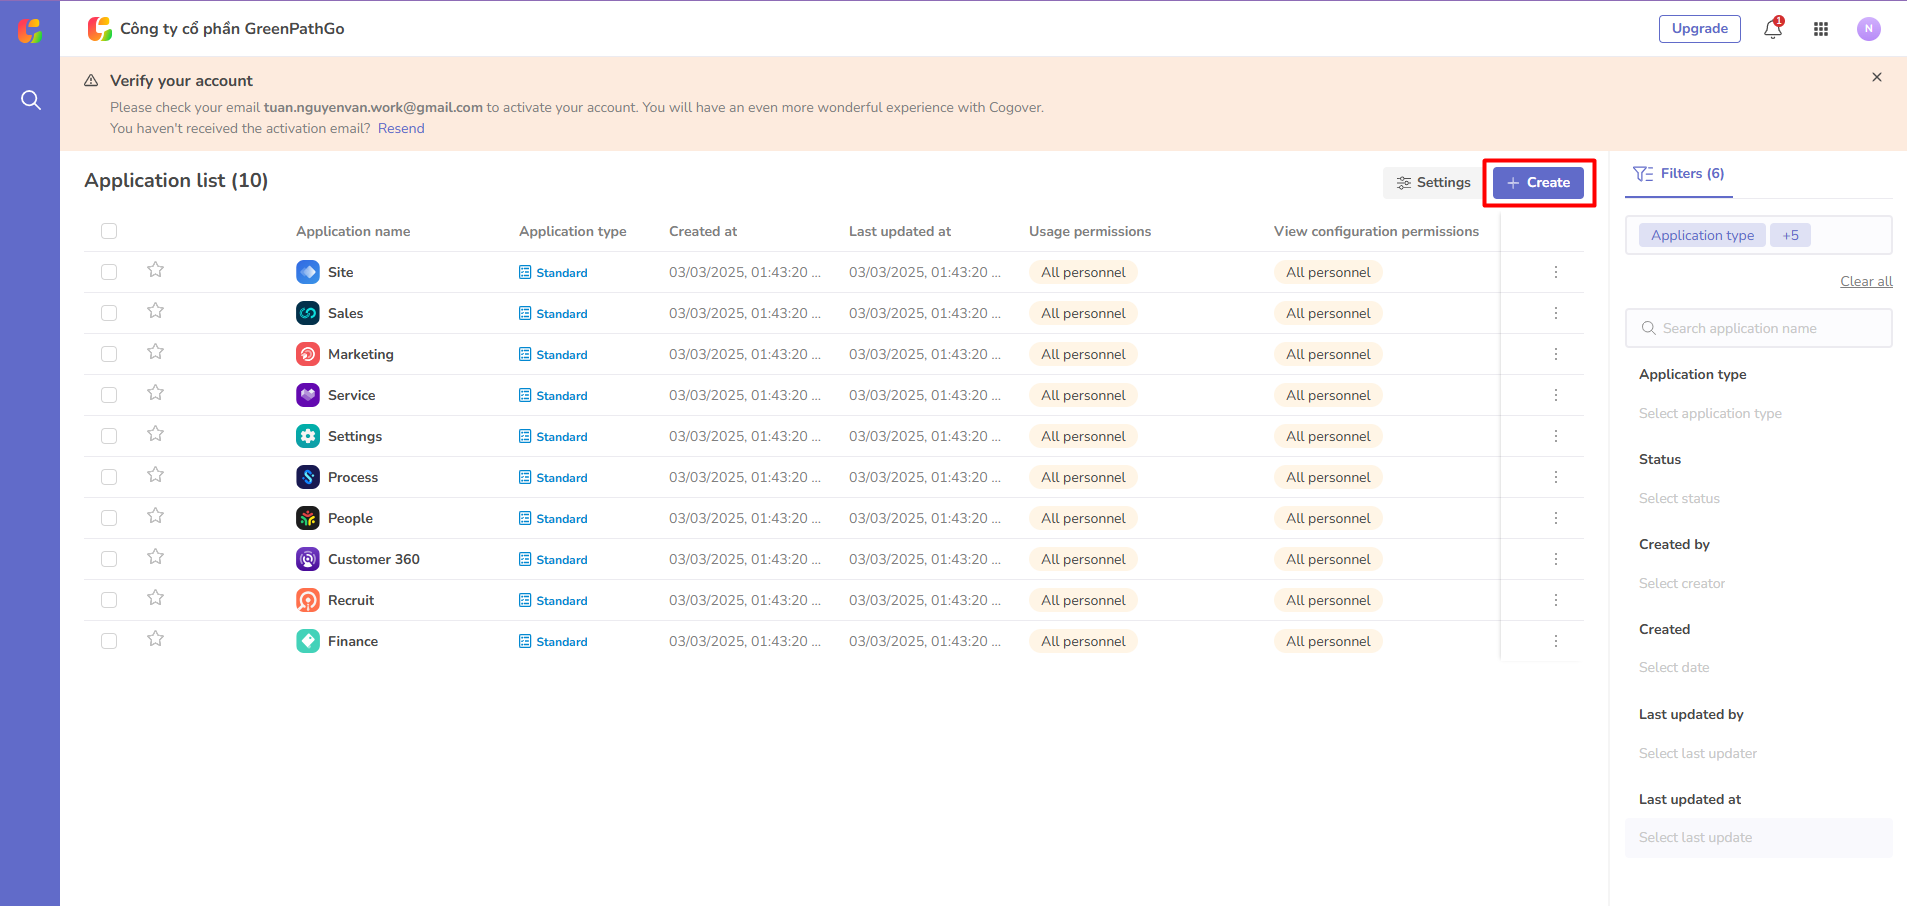The width and height of the screenshot is (1907, 906).
Task: Click the search icon in left sidebar
Action: point(31,100)
